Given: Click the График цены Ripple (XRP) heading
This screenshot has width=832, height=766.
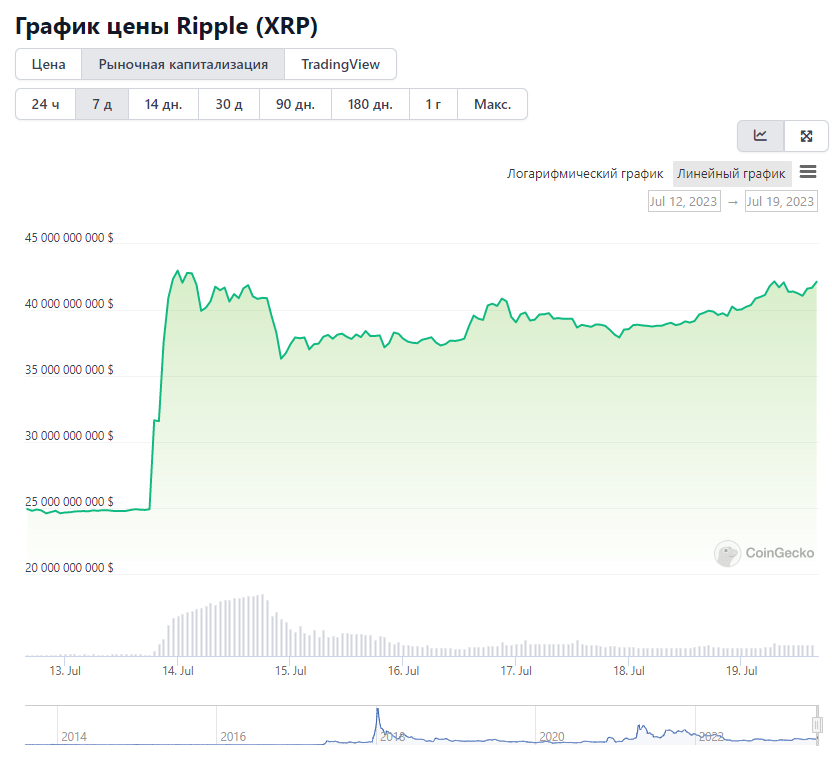Looking at the screenshot, I should (166, 27).
